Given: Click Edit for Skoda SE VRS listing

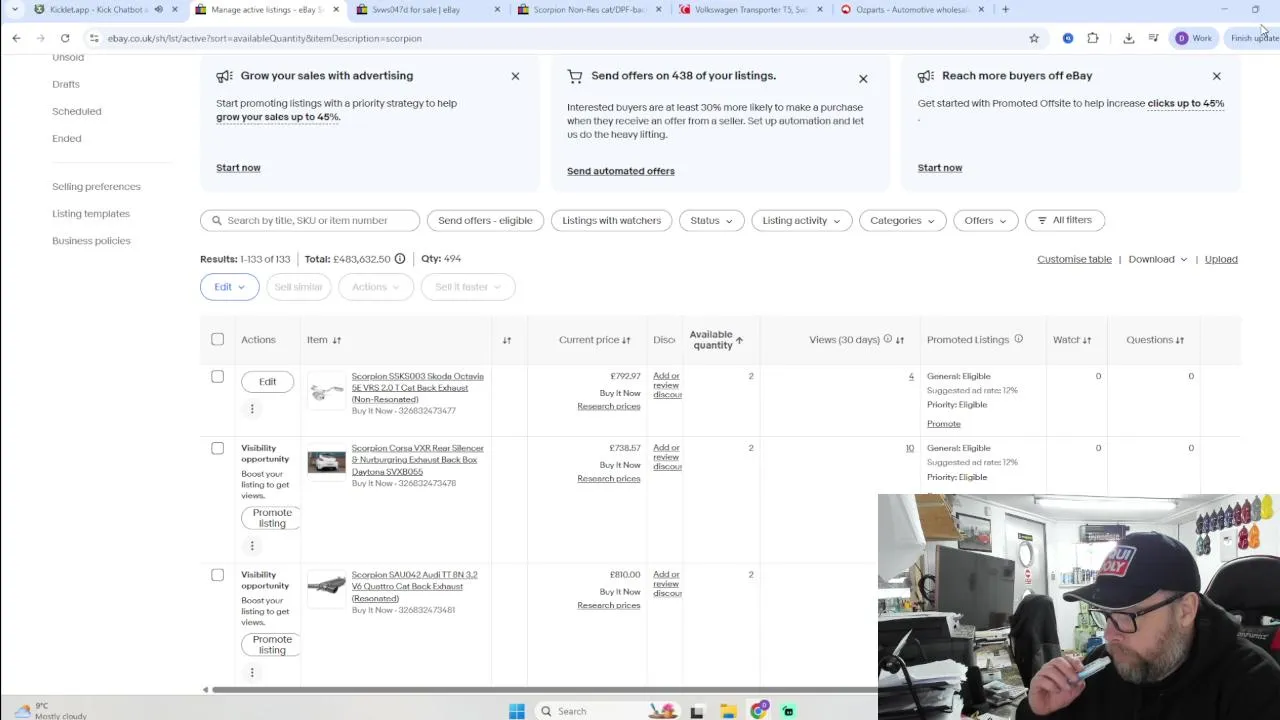Looking at the screenshot, I should click(x=267, y=382).
